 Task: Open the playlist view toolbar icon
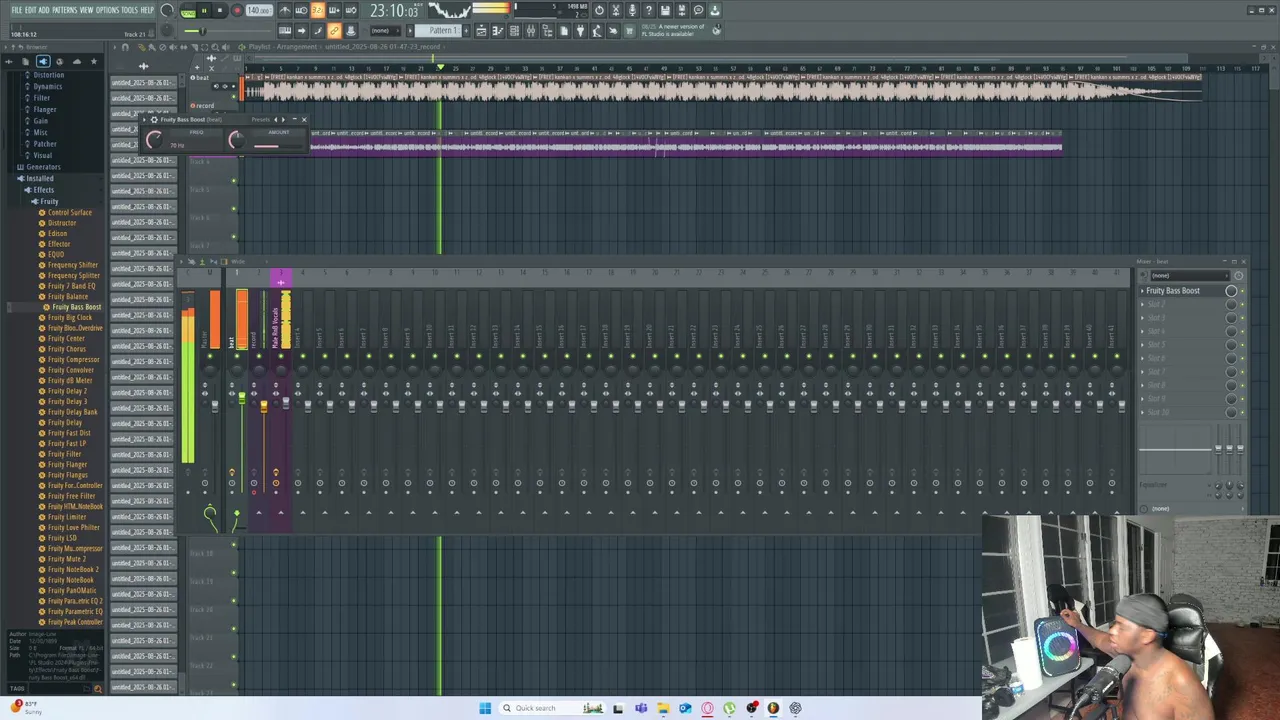coord(481,30)
